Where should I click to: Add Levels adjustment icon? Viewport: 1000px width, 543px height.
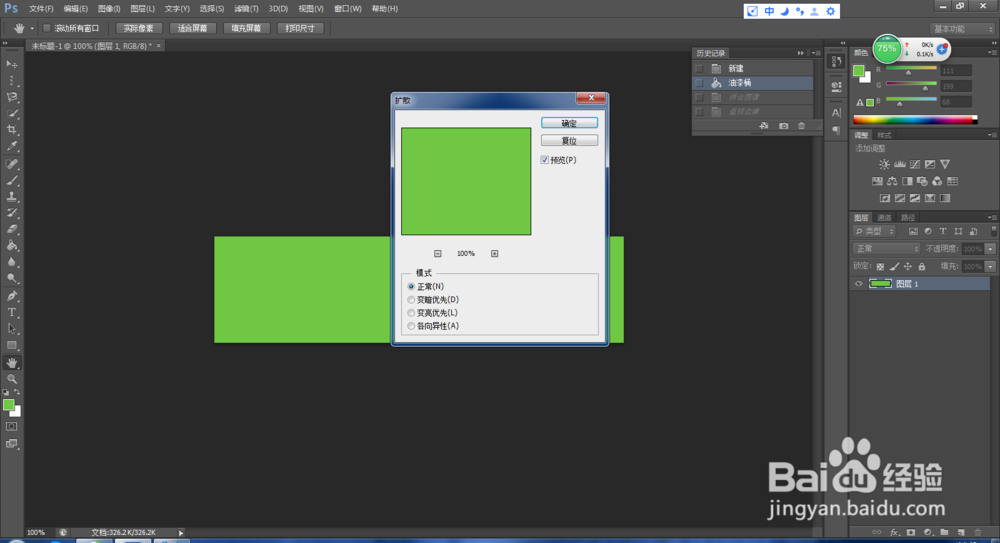(900, 165)
